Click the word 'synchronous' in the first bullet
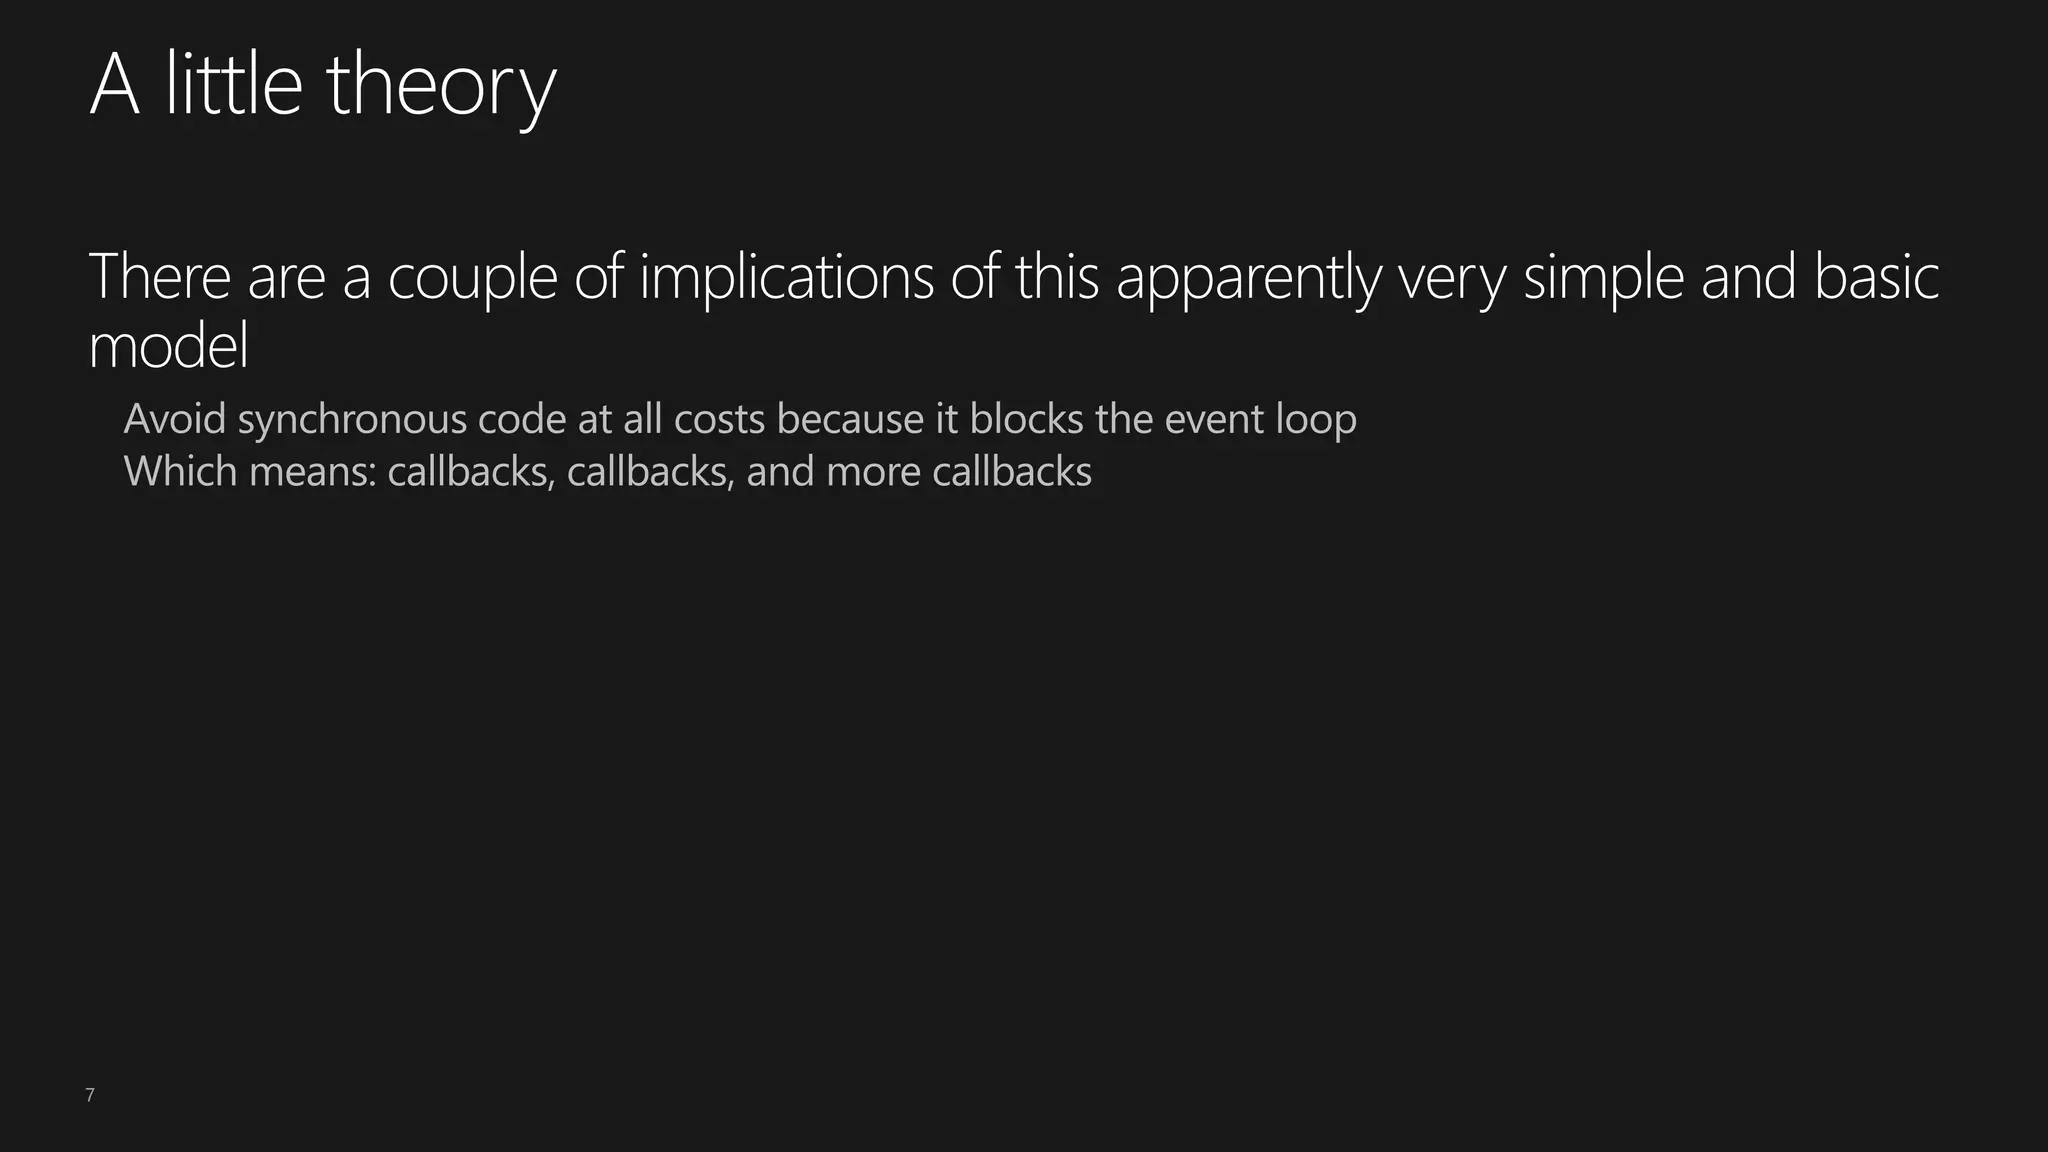The width and height of the screenshot is (2048, 1152). [352, 420]
